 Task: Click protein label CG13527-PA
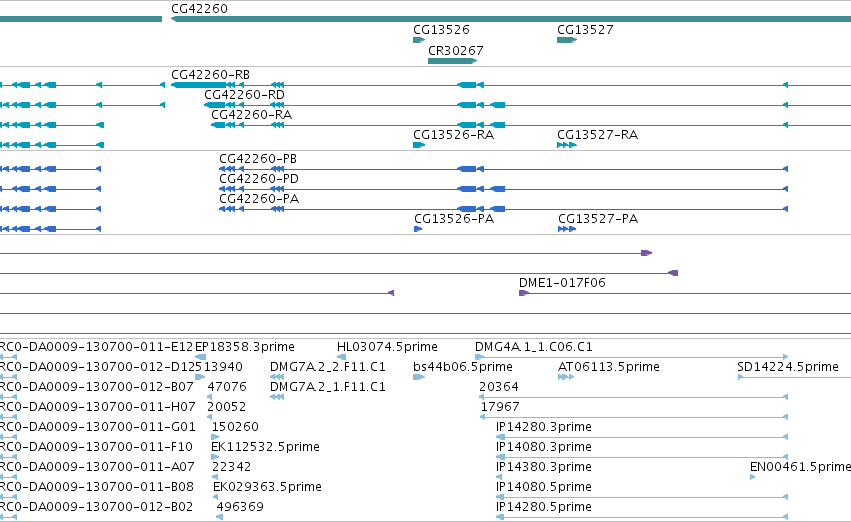598,219
